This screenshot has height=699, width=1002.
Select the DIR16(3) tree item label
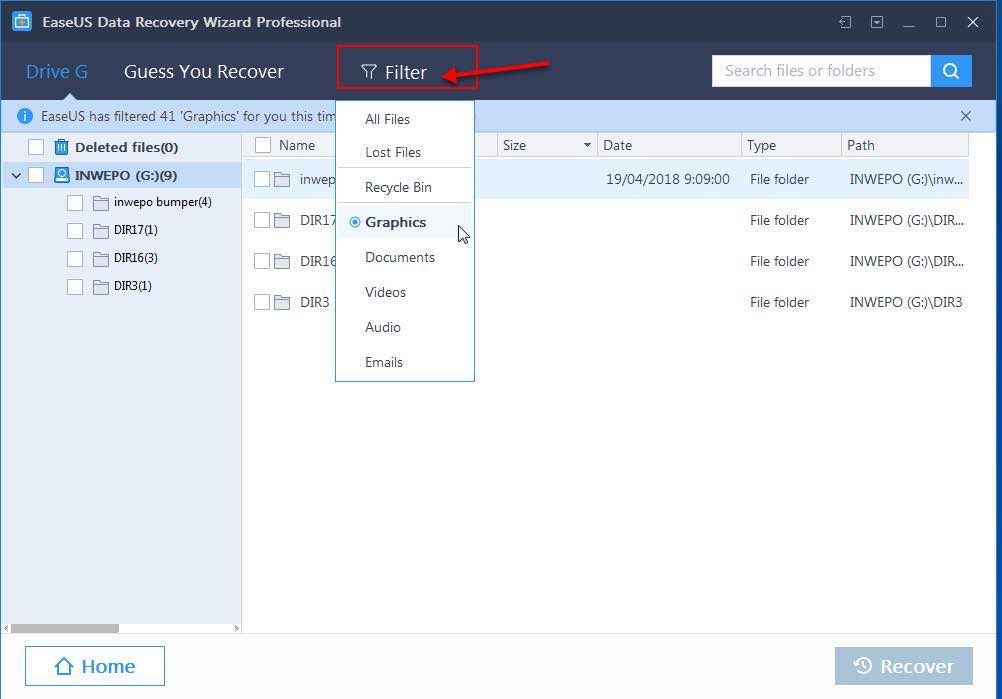click(x=135, y=258)
